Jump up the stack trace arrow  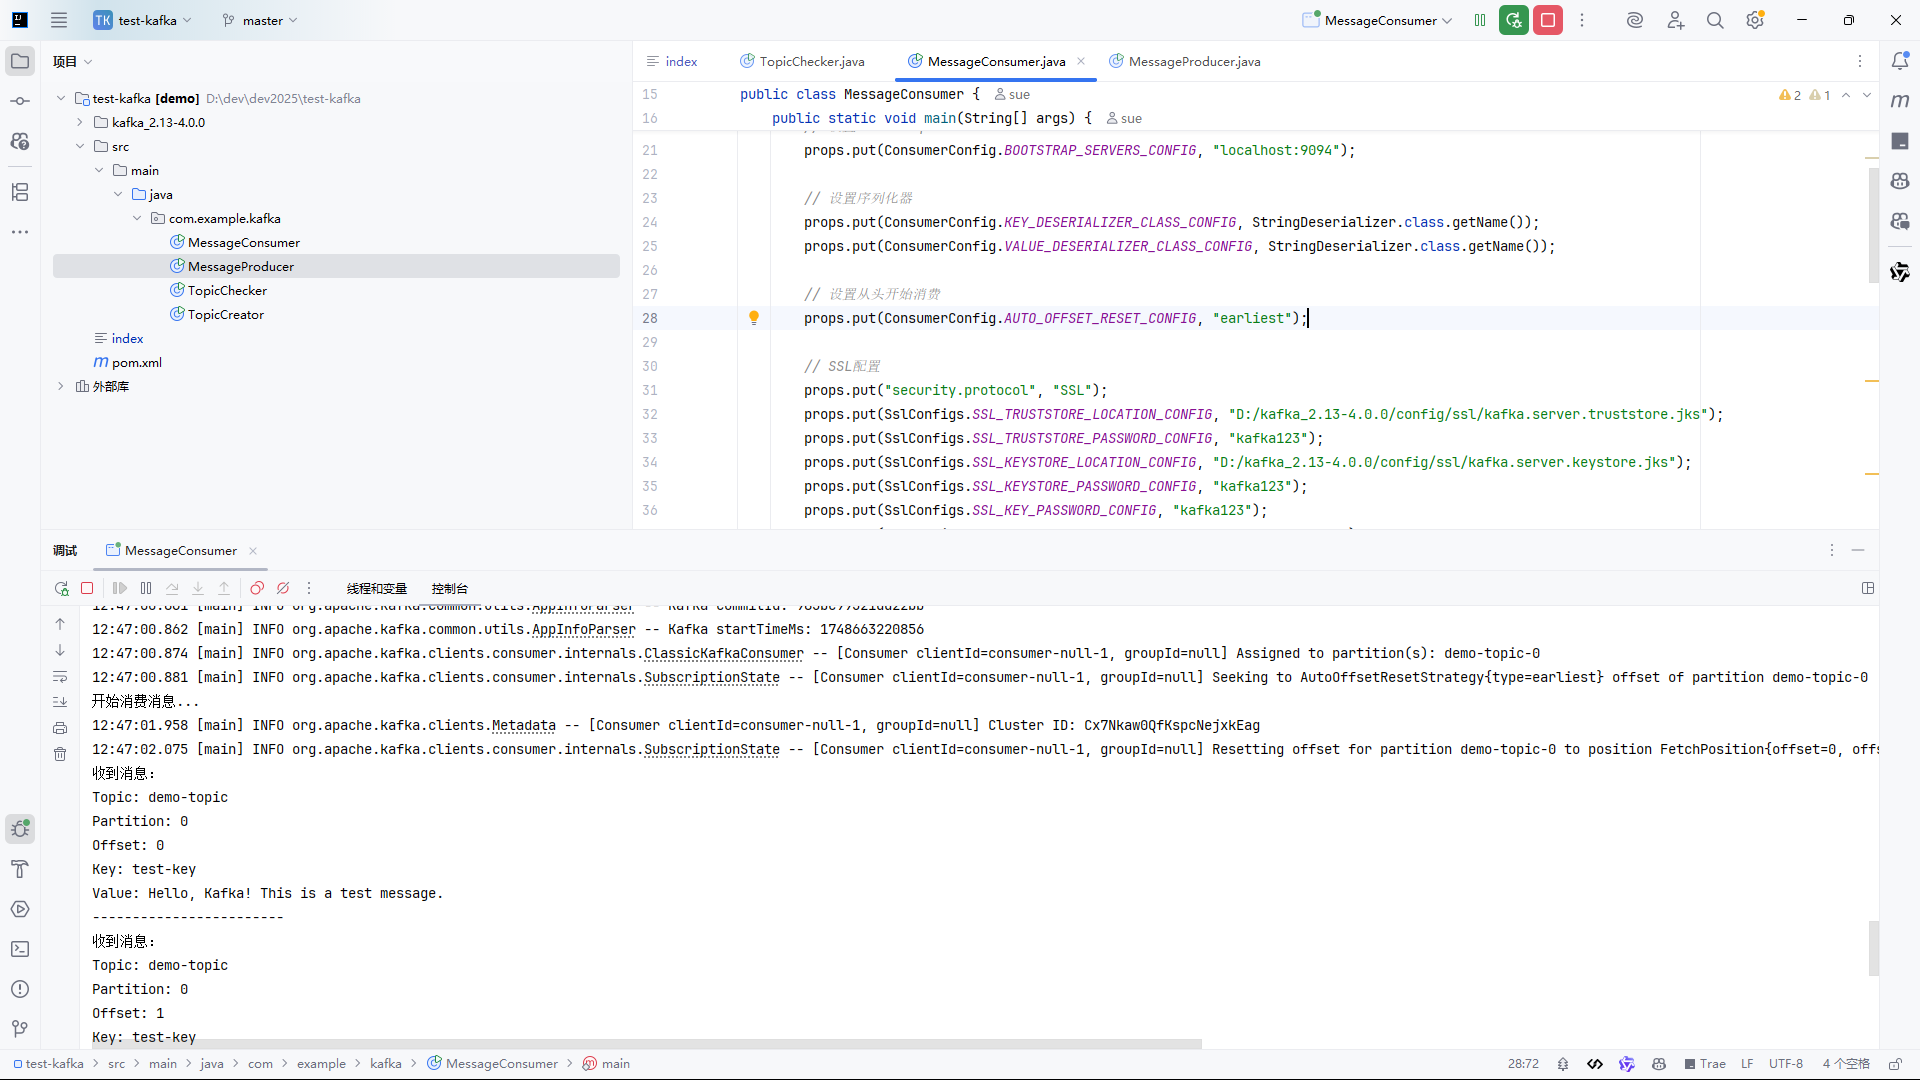coord(60,624)
